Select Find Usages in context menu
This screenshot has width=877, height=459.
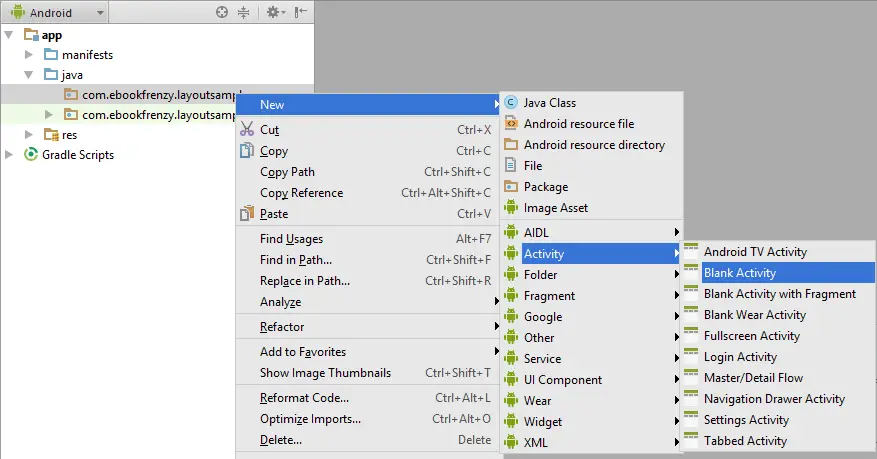(292, 239)
